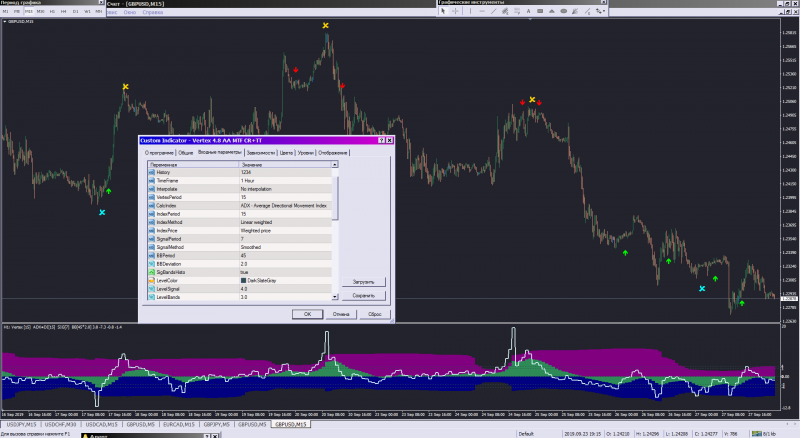Screen dimensions: 800x438
Task: Activate the crosshair tool
Action: 455,11
